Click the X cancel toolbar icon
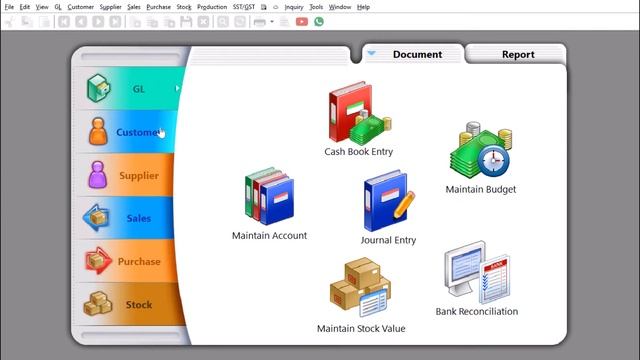Image resolution: width=640 pixels, height=360 pixels. click(203, 22)
